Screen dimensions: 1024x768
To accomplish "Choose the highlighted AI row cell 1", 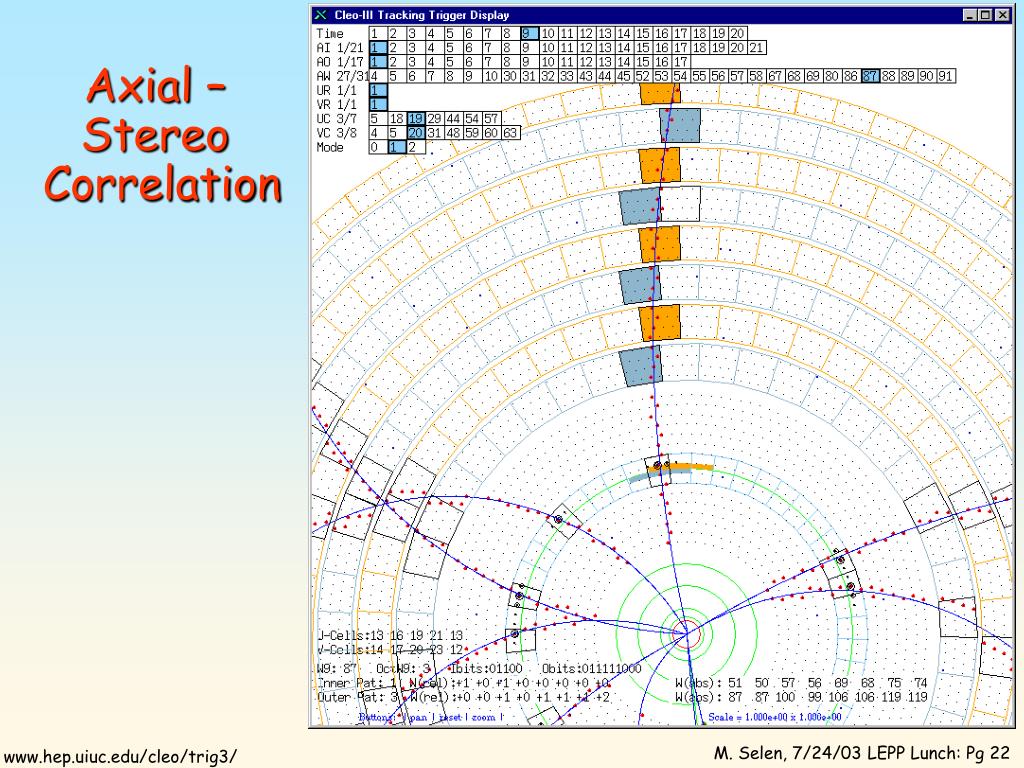I will [x=377, y=48].
